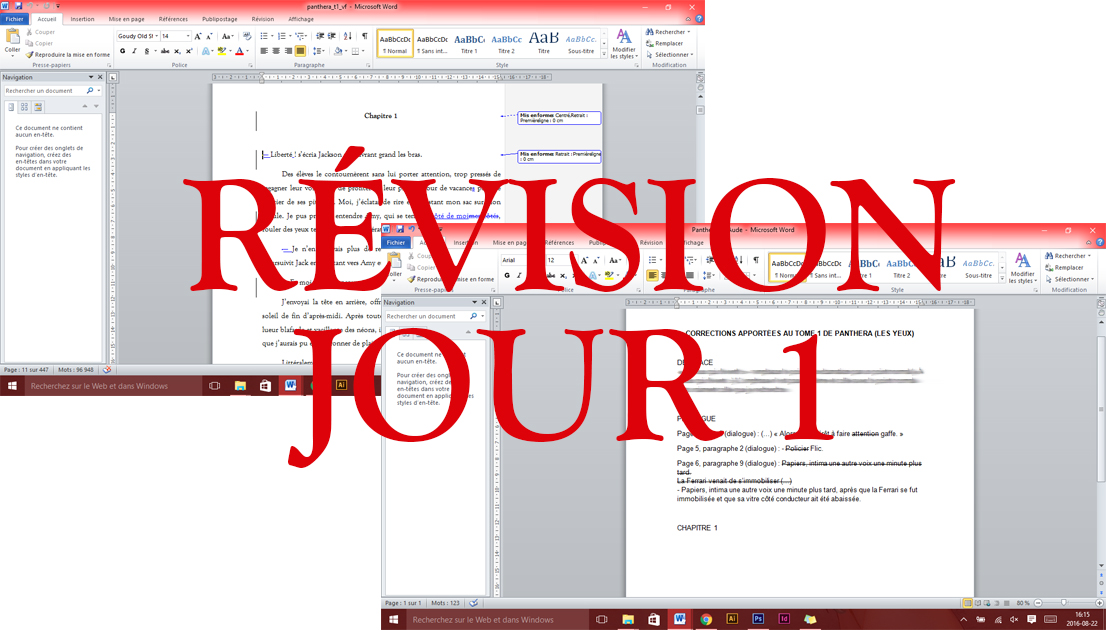Open Photoshop from the front taskbar

[758, 619]
